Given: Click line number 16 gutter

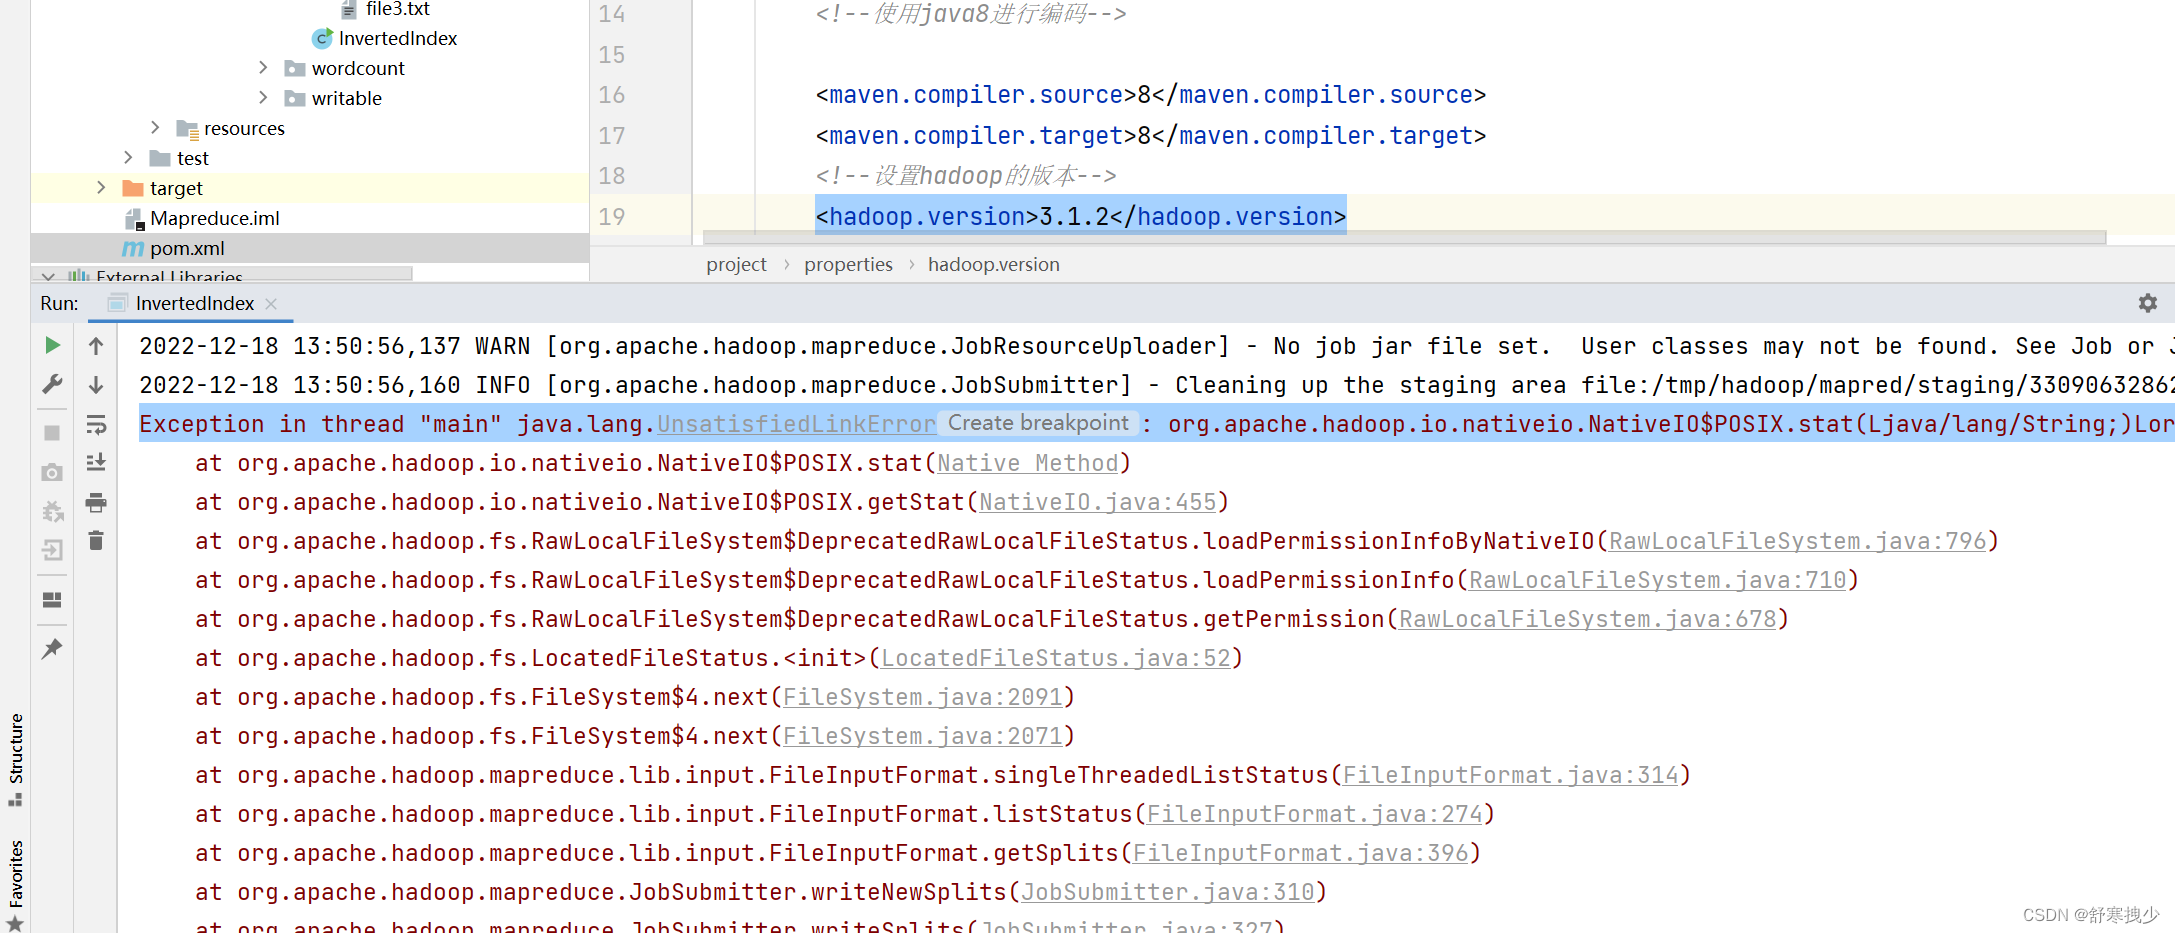Looking at the screenshot, I should pos(612,95).
